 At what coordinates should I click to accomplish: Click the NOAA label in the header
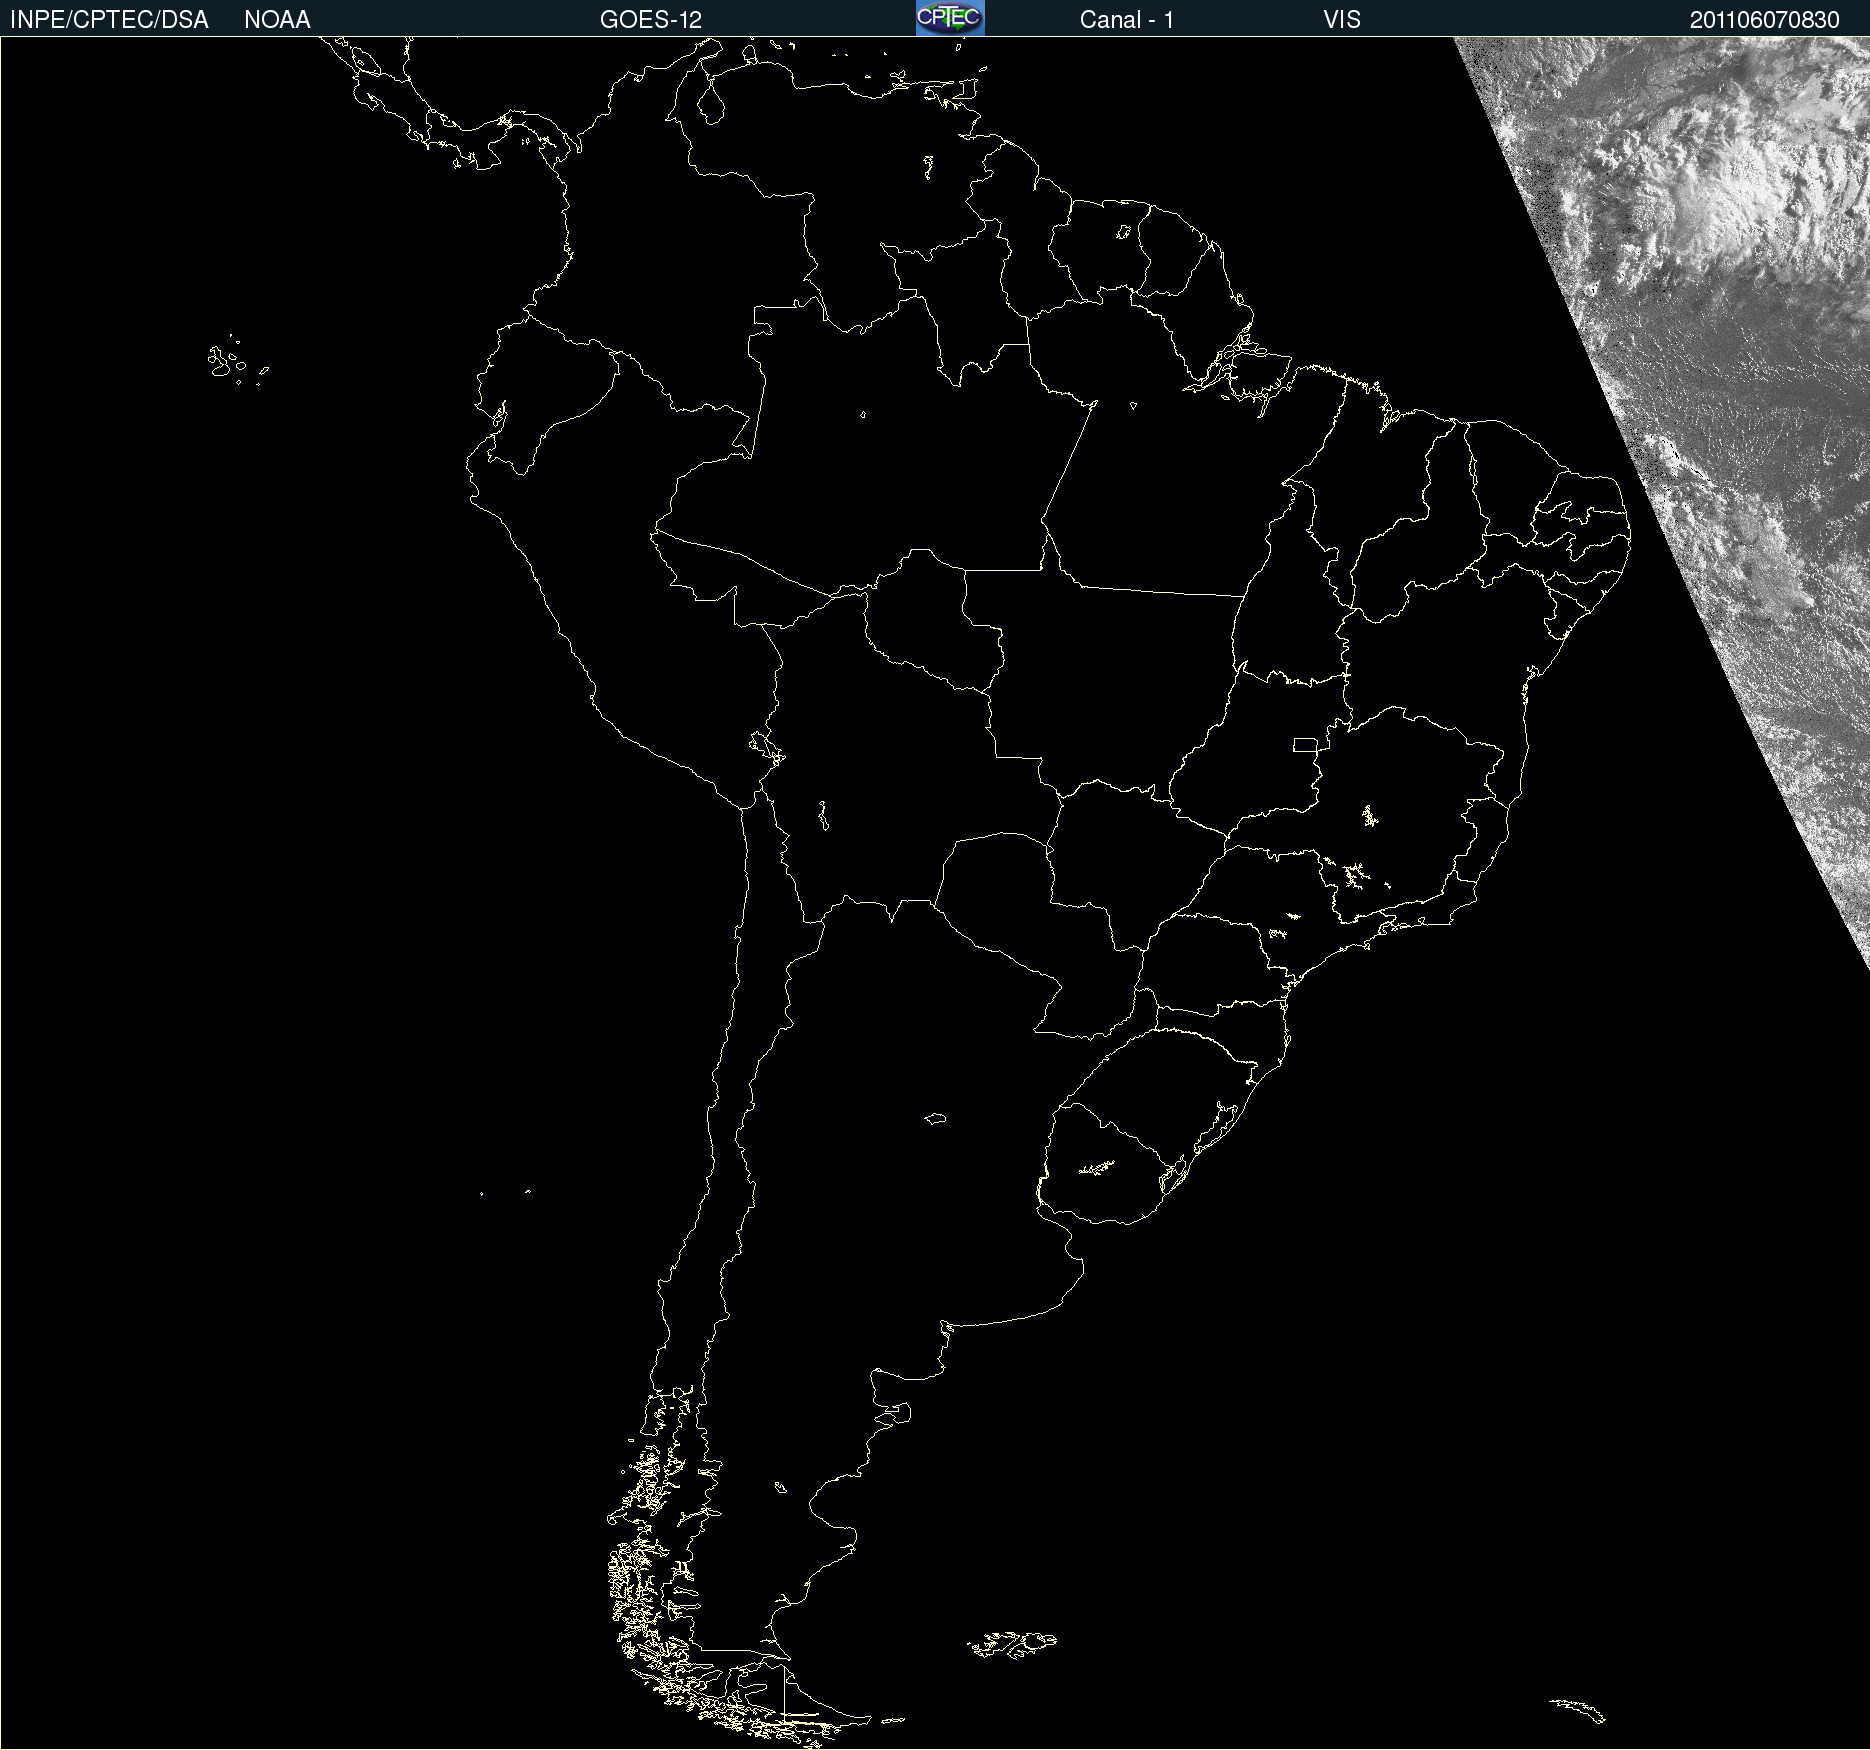[277, 20]
